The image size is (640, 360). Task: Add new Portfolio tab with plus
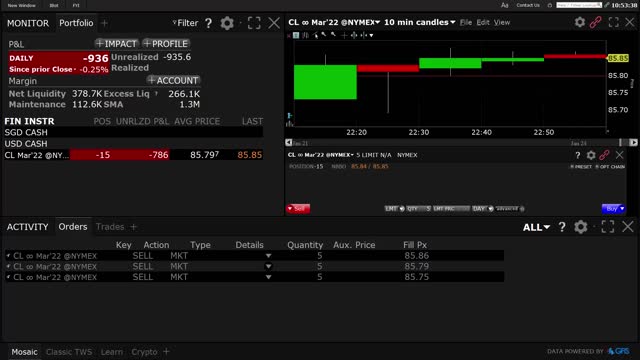[x=104, y=23]
